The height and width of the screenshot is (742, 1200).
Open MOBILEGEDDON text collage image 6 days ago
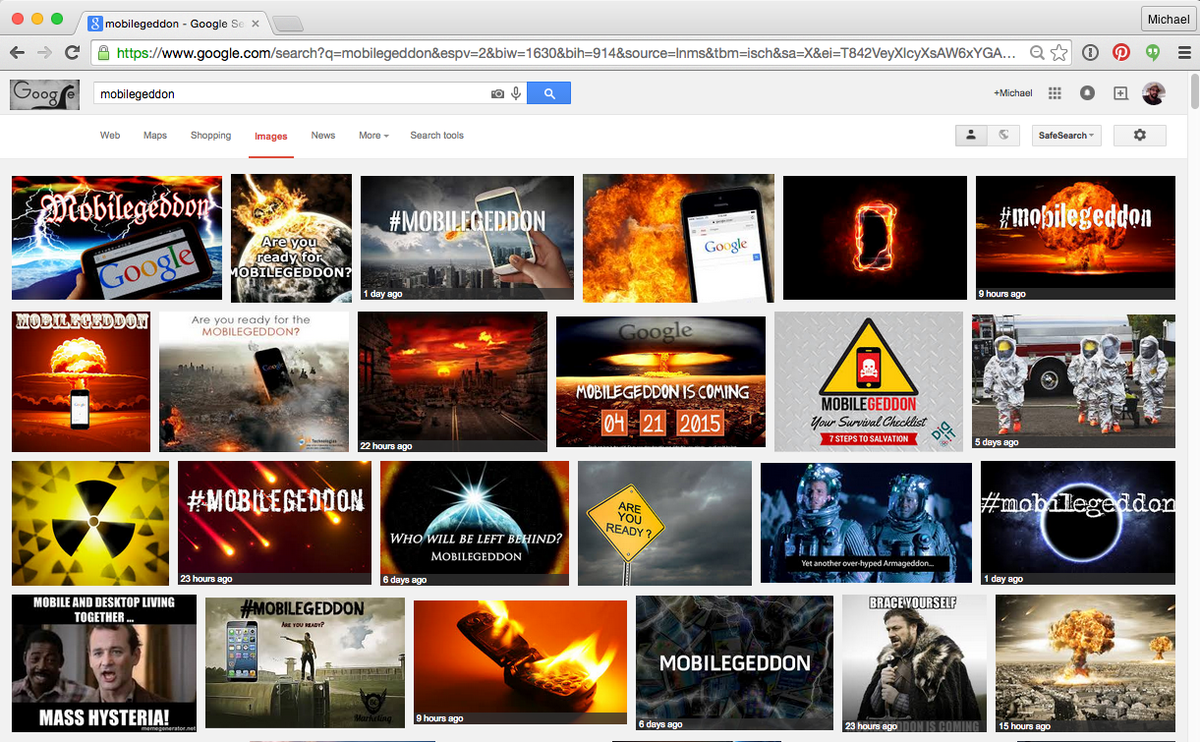tap(734, 664)
